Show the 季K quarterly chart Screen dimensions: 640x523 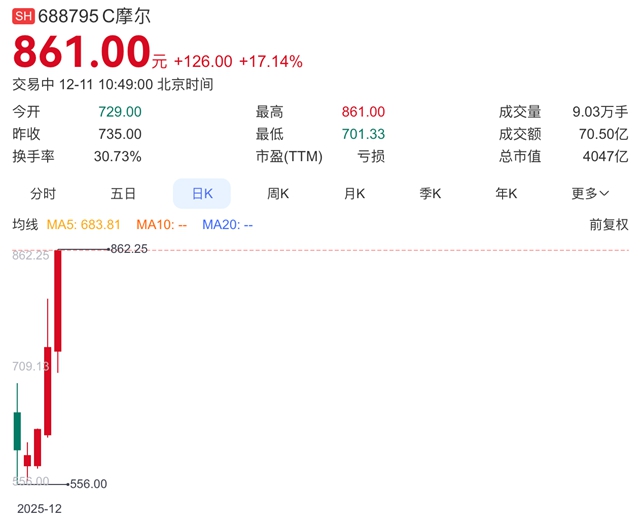coord(430,193)
